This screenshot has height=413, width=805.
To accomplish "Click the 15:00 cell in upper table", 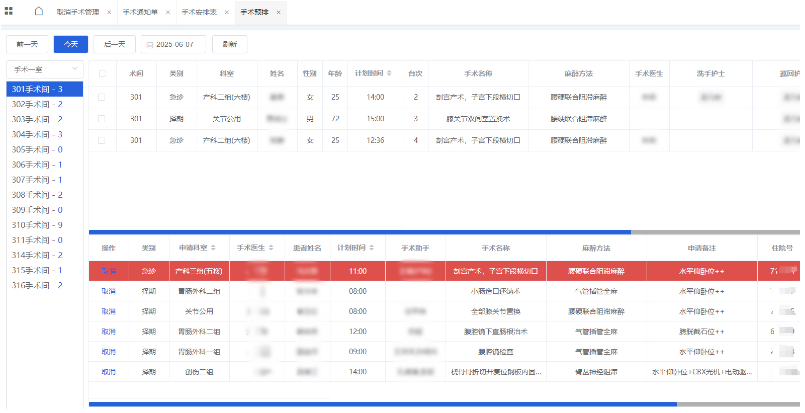I will point(375,119).
